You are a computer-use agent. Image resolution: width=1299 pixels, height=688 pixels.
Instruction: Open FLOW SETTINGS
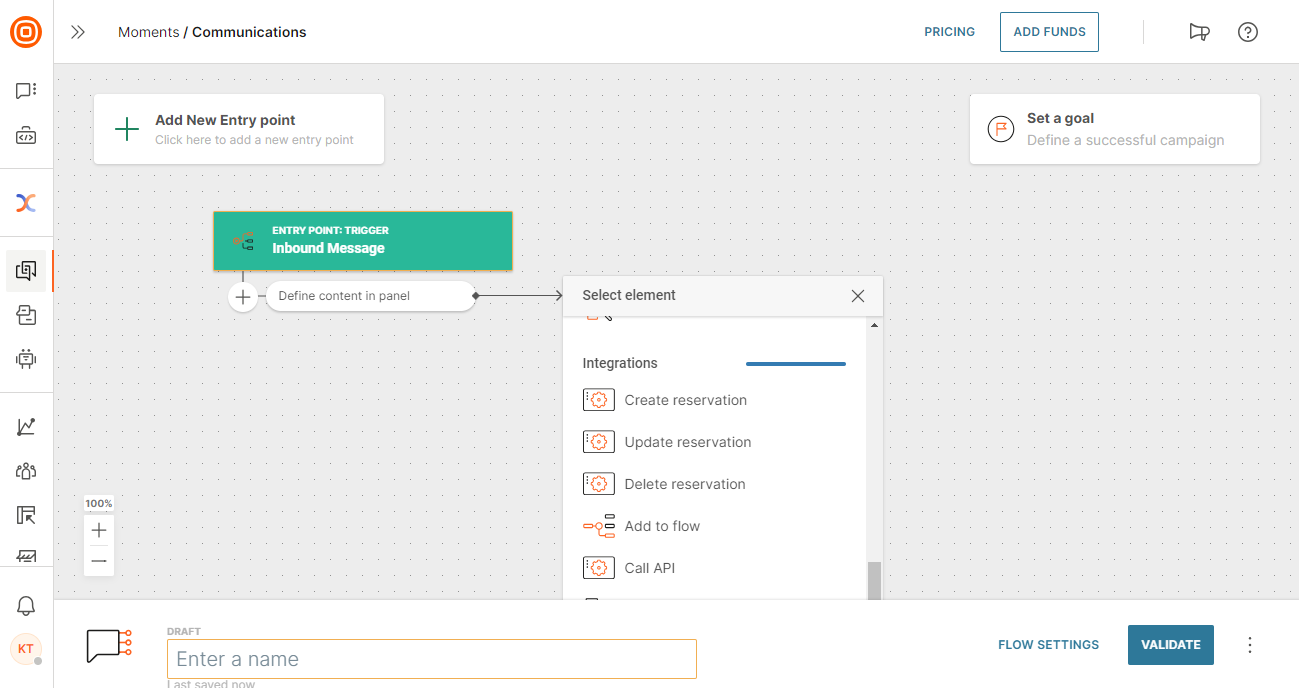1048,645
